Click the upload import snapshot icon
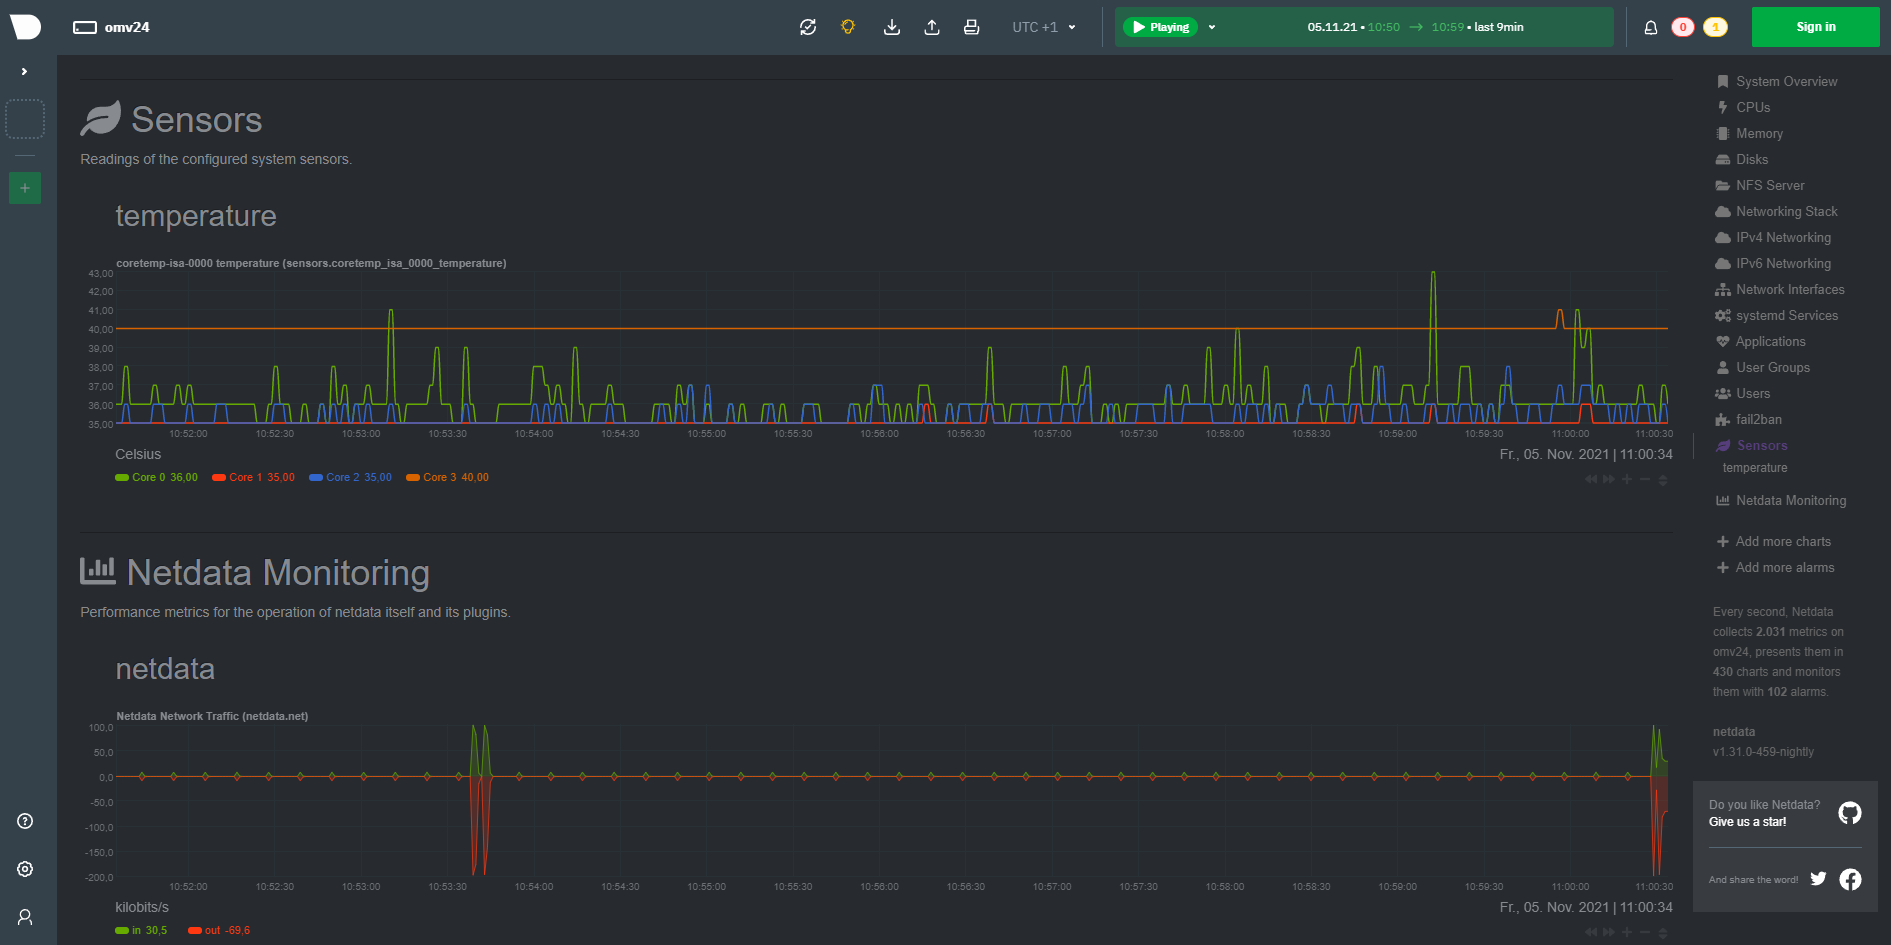The image size is (1891, 945). pyautogui.click(x=932, y=27)
